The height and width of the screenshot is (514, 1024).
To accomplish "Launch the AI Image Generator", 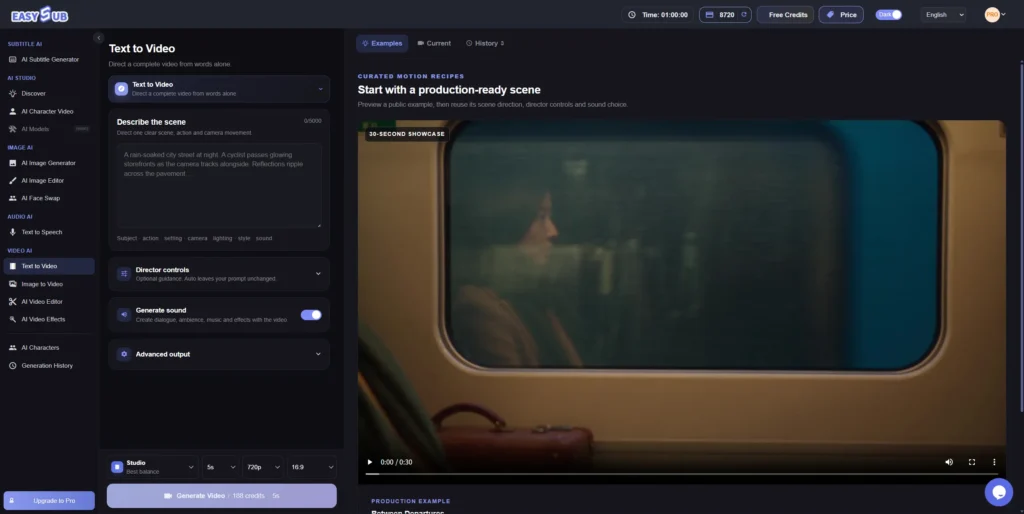I will (49, 163).
